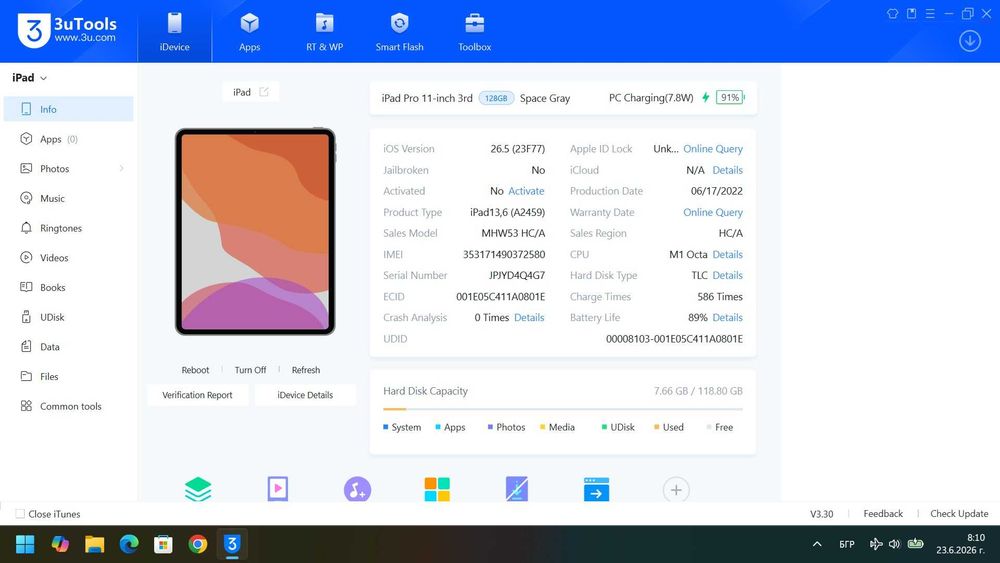Switch to the Apps tab in top bar
The width and height of the screenshot is (1000, 563).
pos(249,31)
